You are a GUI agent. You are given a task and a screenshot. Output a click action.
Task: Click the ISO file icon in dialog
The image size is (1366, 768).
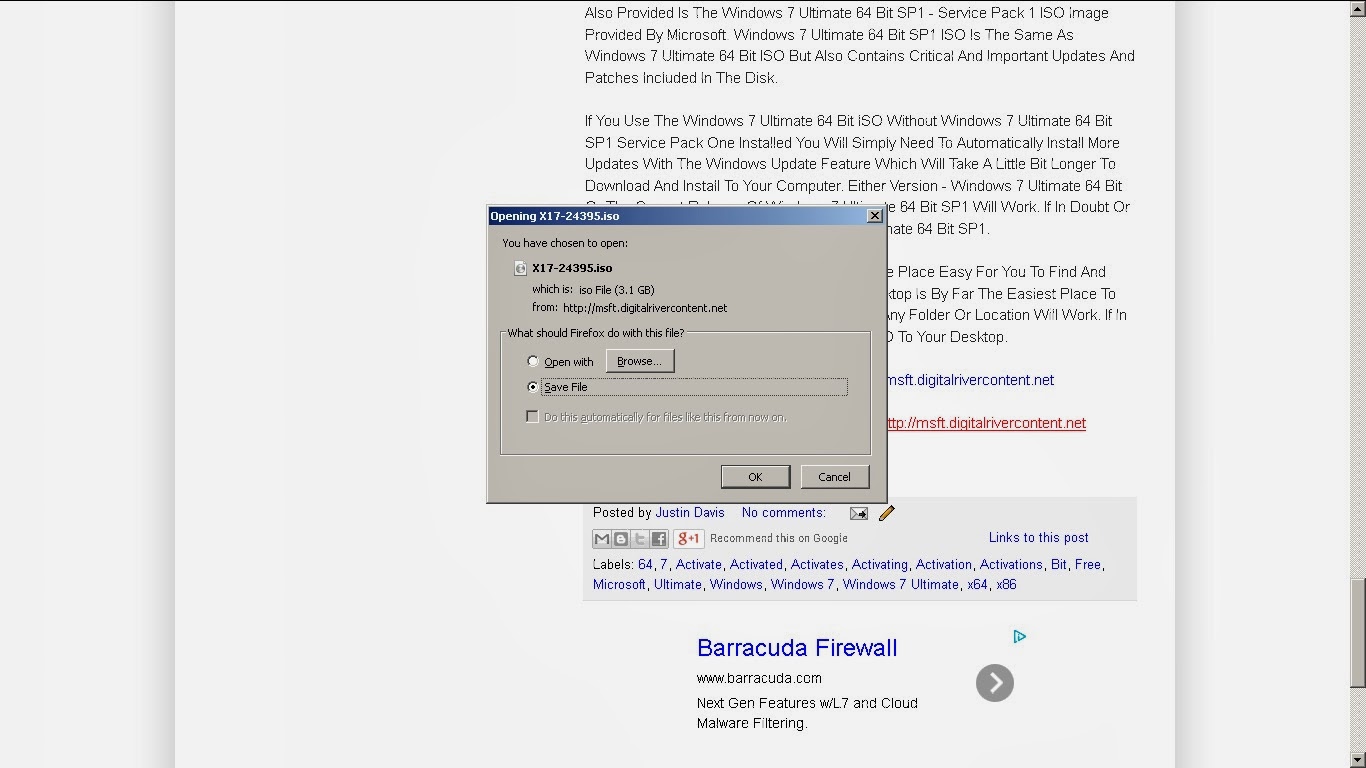coord(520,268)
